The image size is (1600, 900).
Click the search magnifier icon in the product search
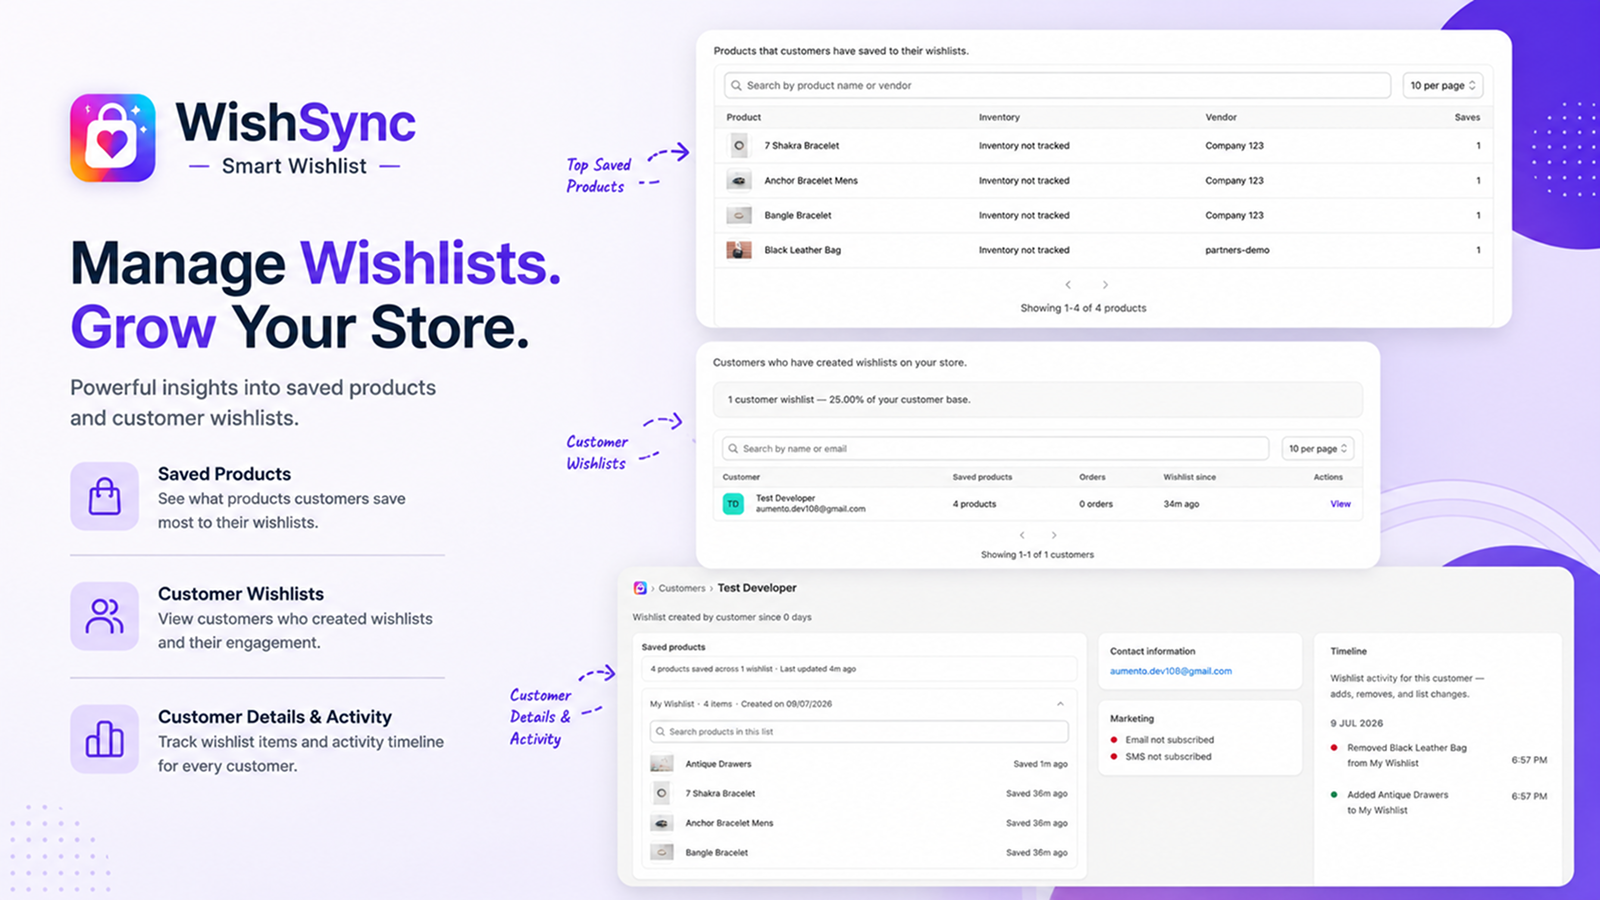point(737,86)
